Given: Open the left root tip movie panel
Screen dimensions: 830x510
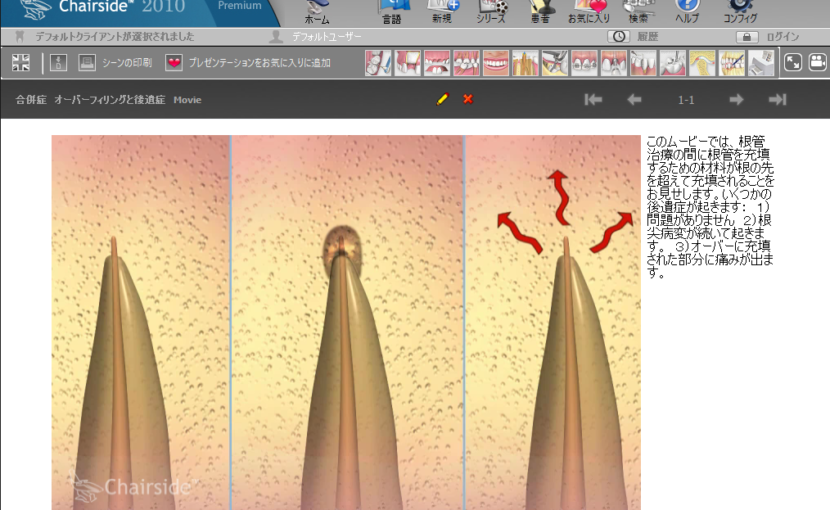Looking at the screenshot, I should click(140, 323).
